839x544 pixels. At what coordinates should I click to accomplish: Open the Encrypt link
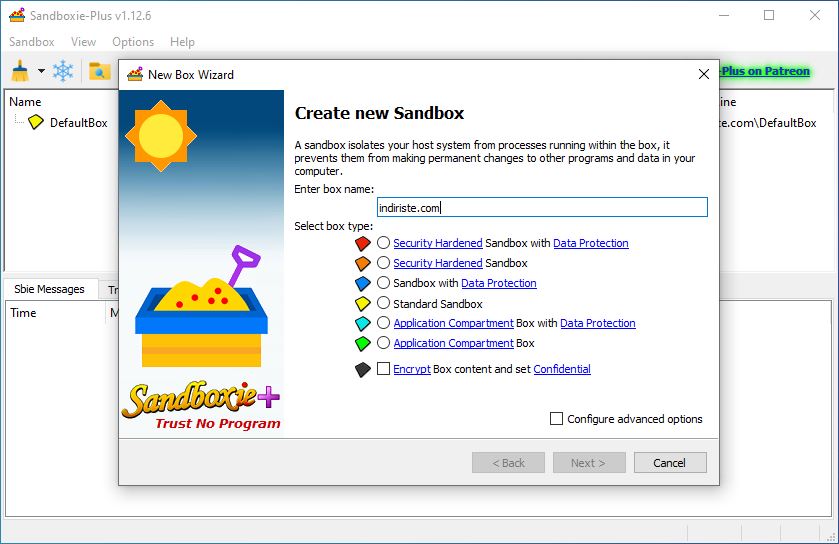point(412,369)
